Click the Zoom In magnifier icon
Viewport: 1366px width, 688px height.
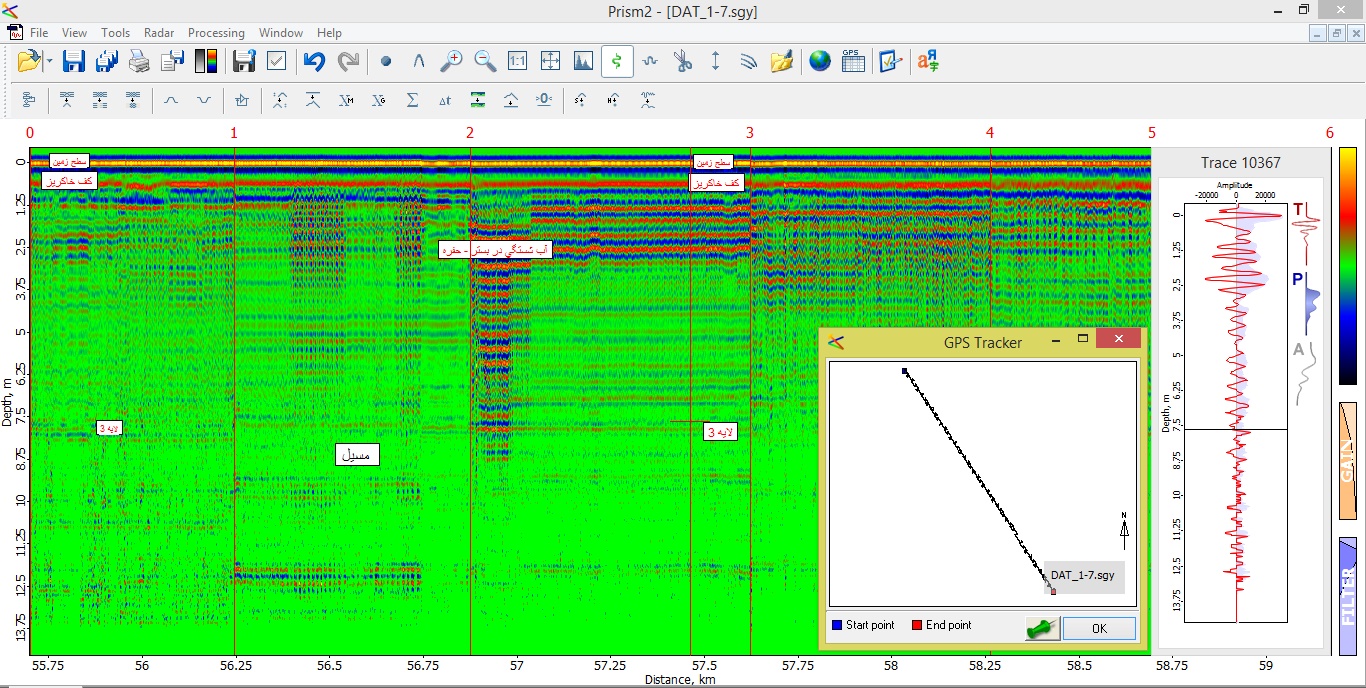[452, 61]
